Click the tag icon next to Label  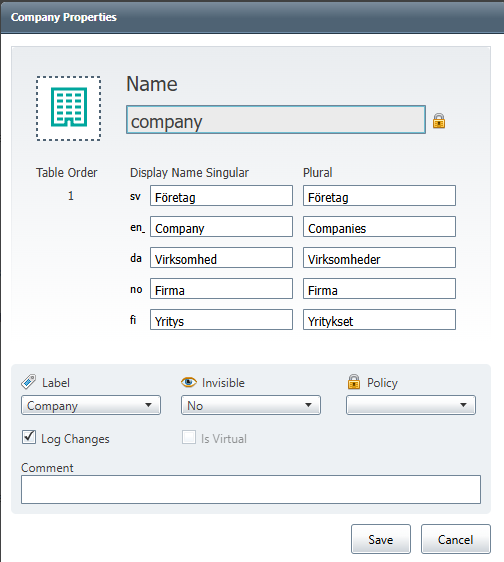tap(28, 382)
